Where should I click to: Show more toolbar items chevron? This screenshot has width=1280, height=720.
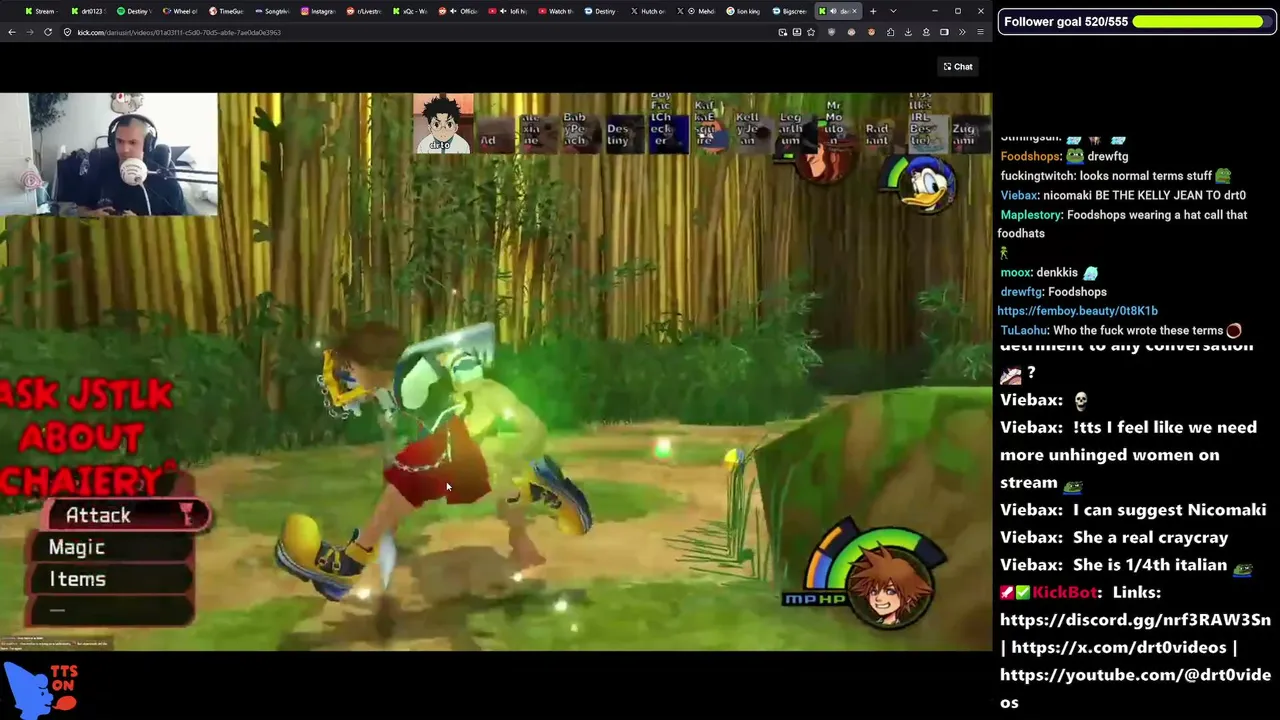[x=963, y=32]
